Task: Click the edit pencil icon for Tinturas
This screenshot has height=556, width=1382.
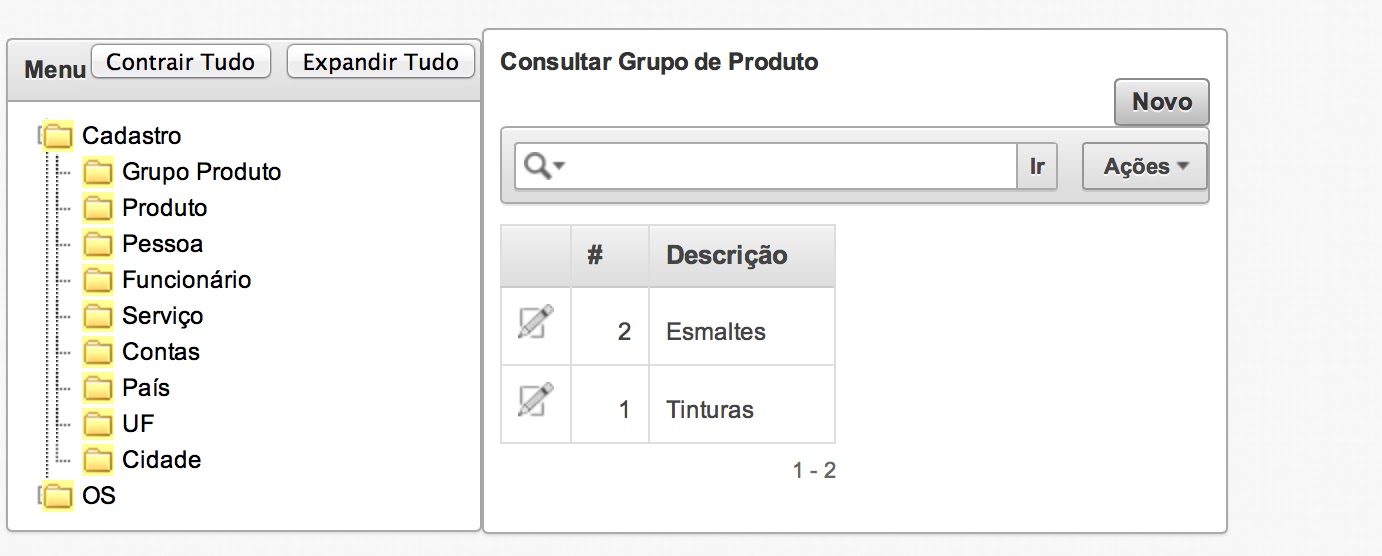Action: tap(536, 400)
